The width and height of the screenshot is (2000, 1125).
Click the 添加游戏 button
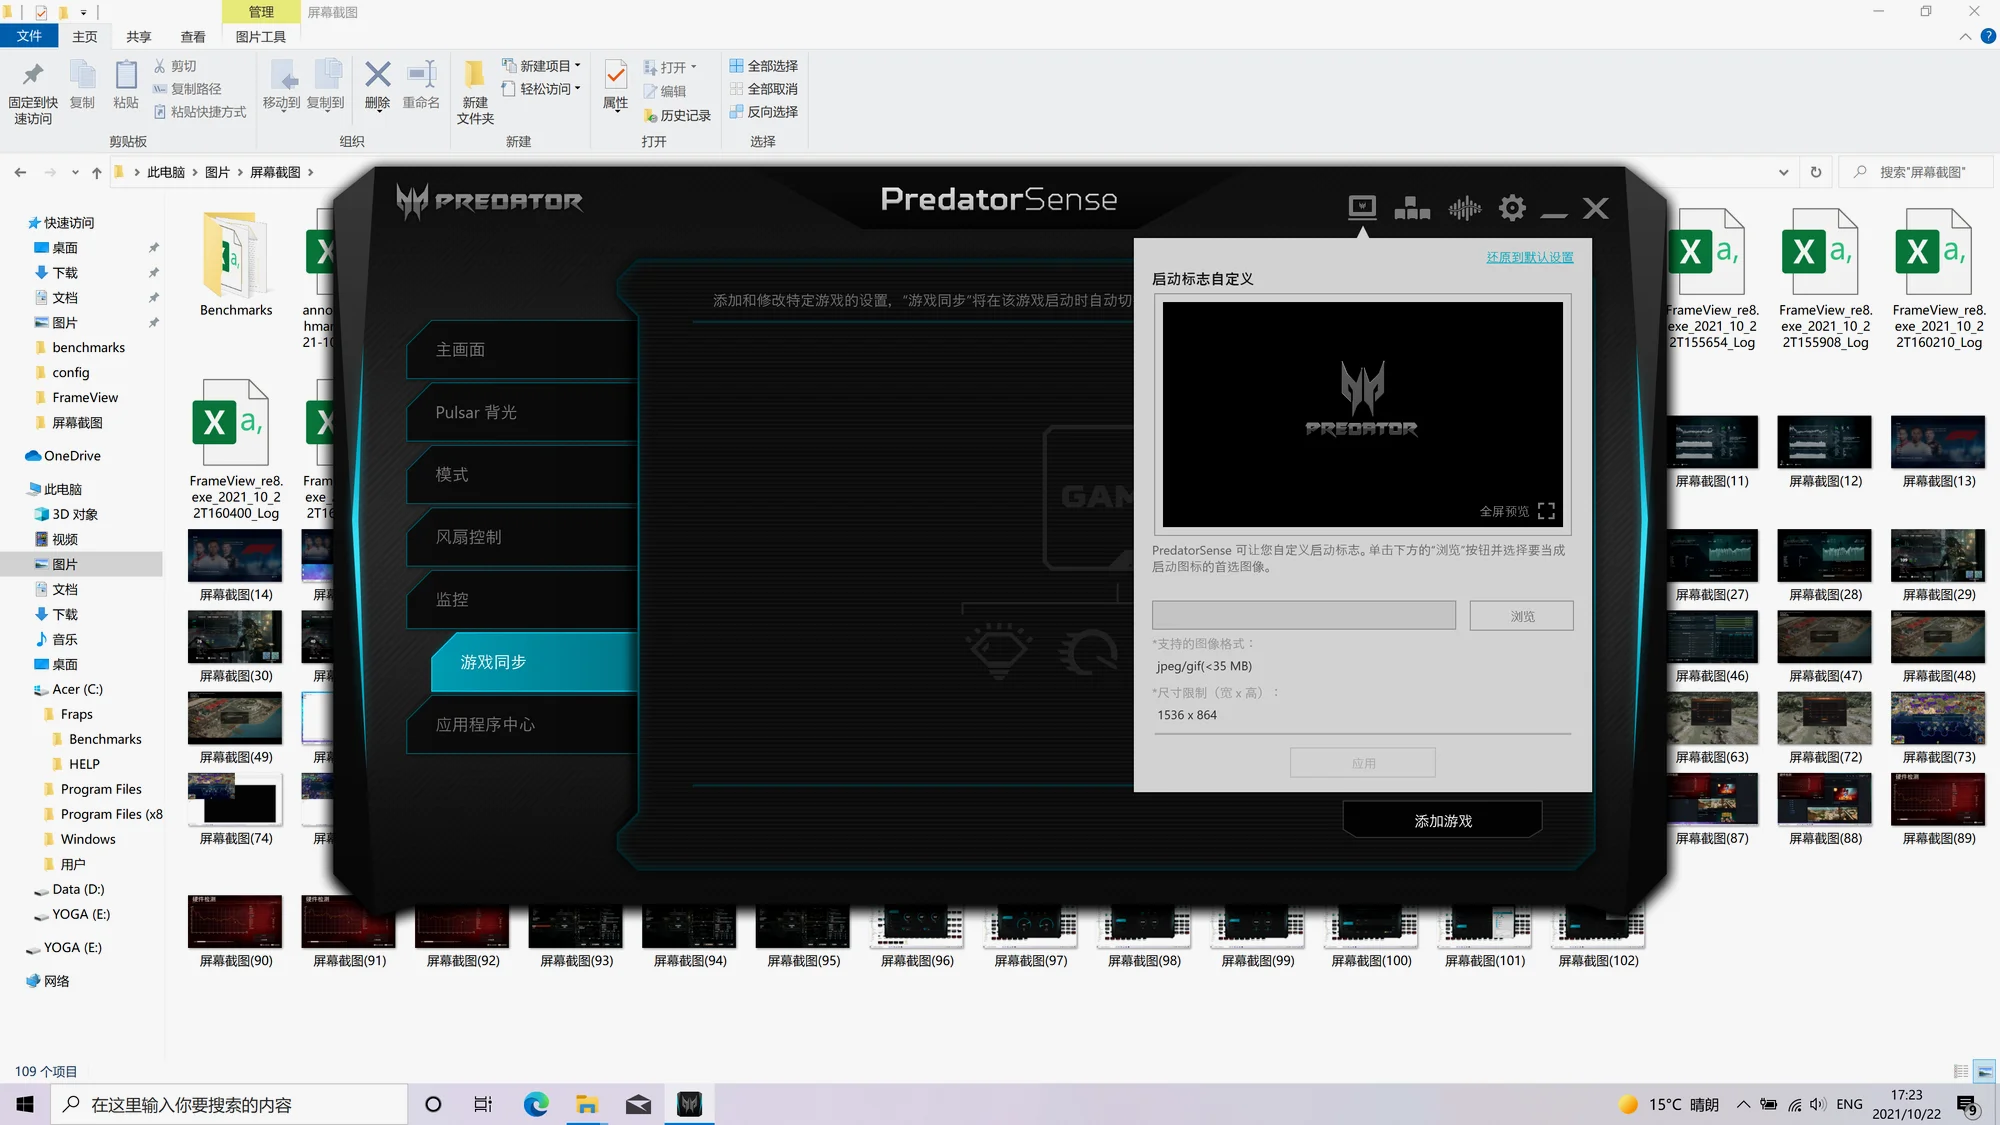1442,820
